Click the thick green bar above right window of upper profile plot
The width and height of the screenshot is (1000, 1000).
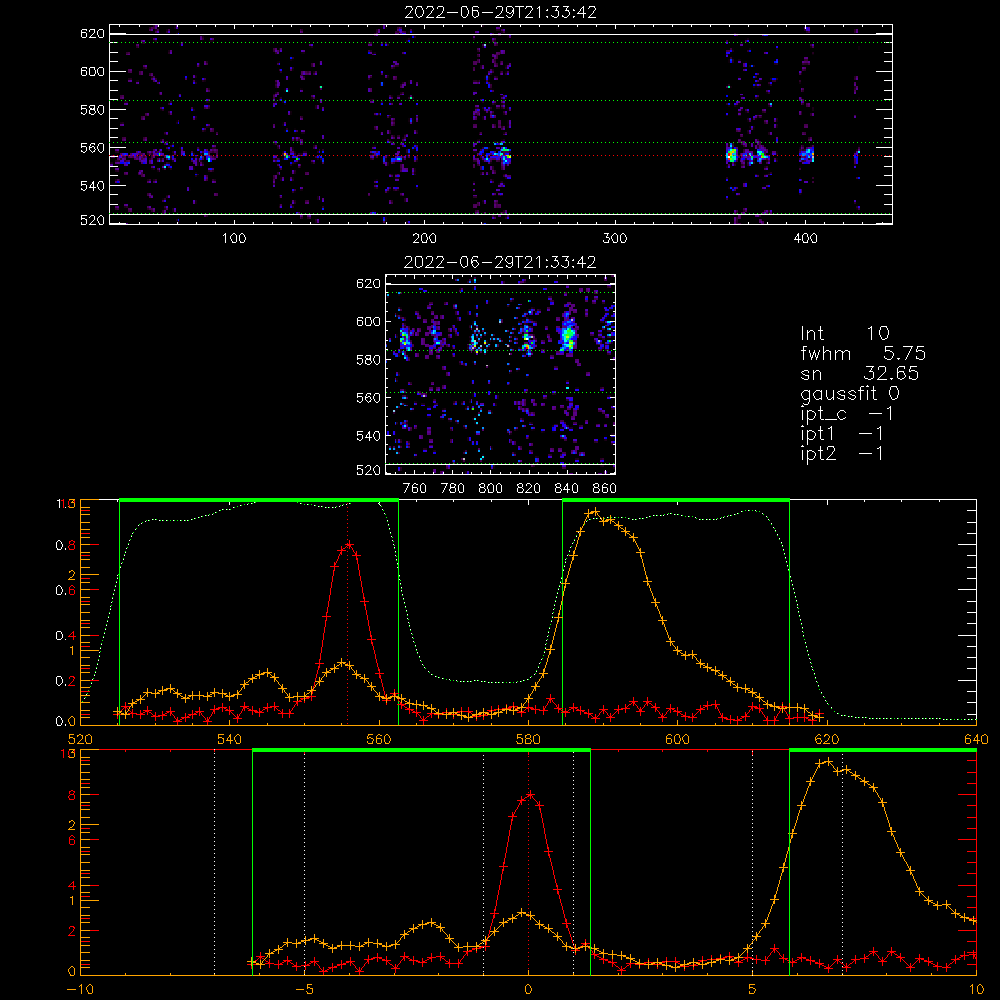(x=676, y=500)
